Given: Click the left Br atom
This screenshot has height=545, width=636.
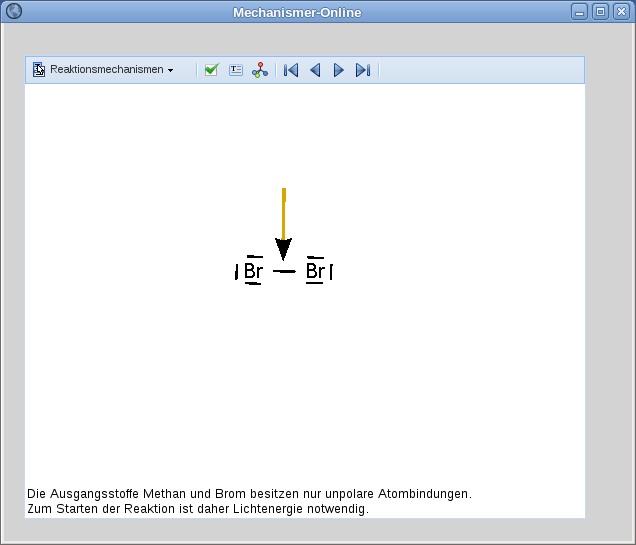Looking at the screenshot, I should click(x=253, y=271).
